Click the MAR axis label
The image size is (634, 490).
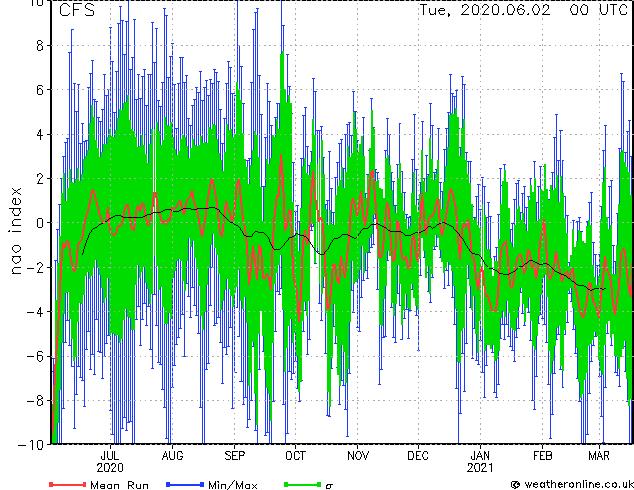coord(599,456)
